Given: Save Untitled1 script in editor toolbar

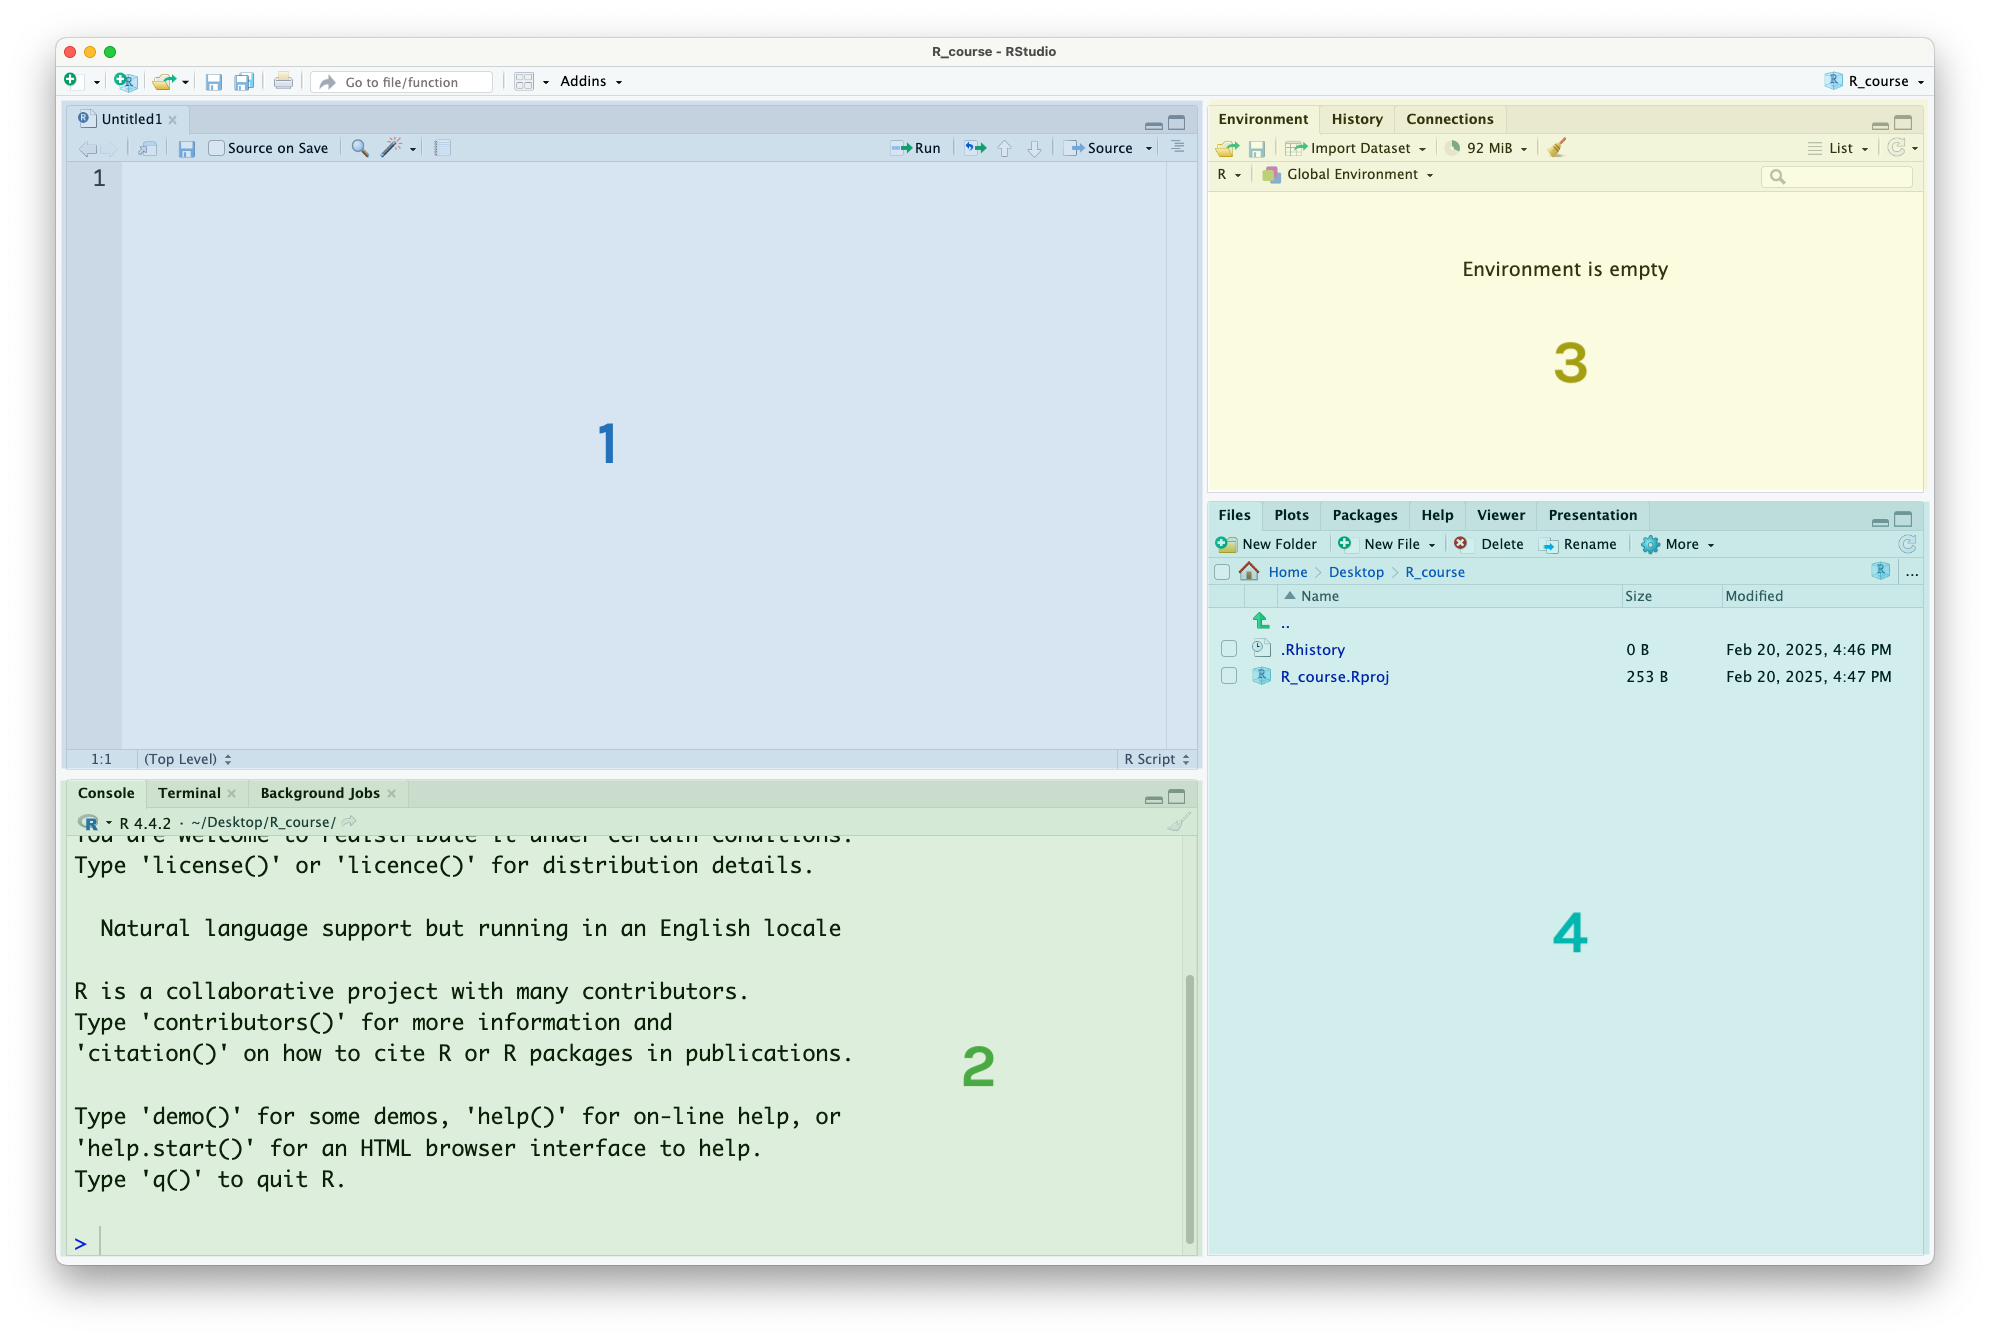Looking at the screenshot, I should click(187, 148).
